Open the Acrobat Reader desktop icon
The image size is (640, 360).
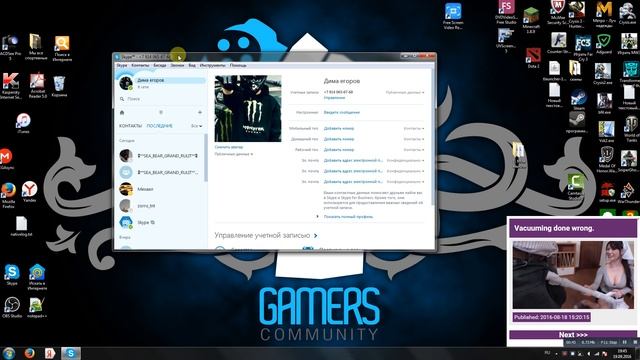tap(37, 86)
